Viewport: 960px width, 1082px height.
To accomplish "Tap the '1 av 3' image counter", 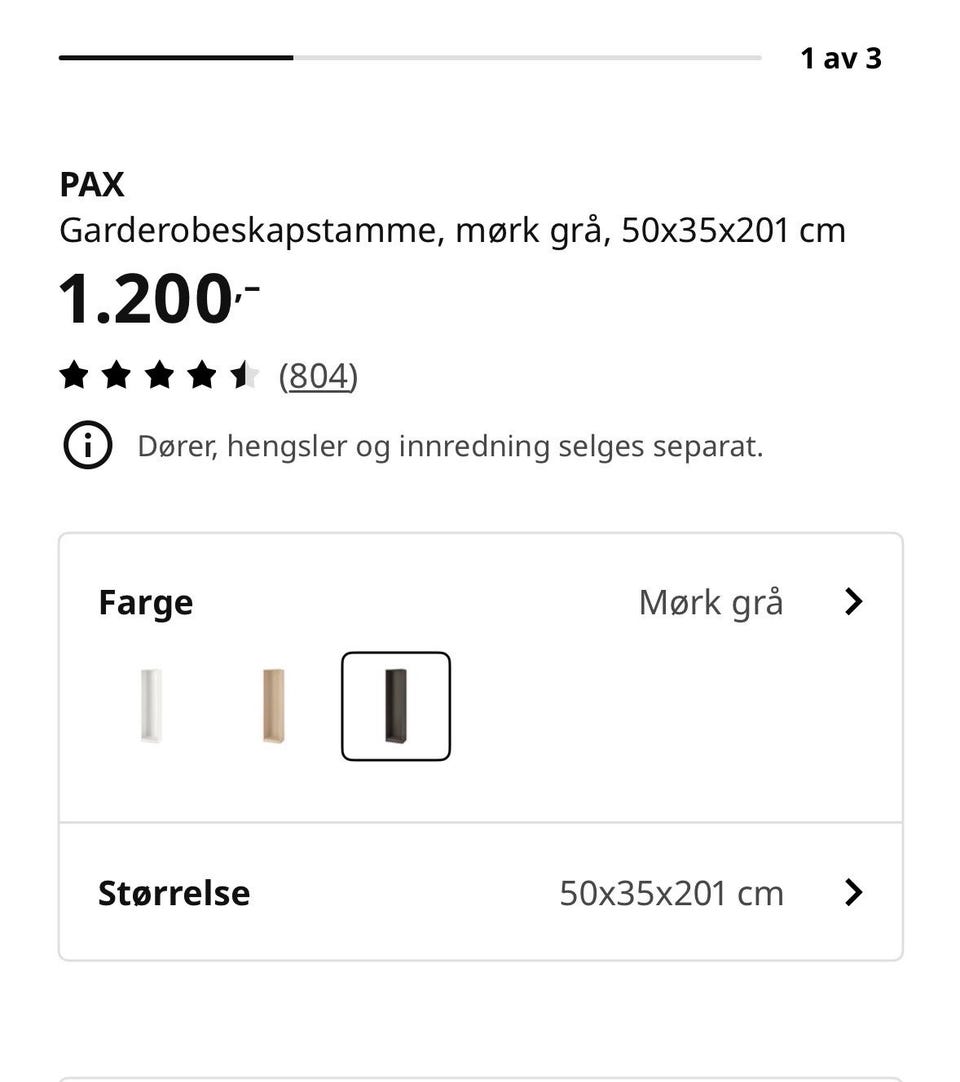I will (x=841, y=59).
